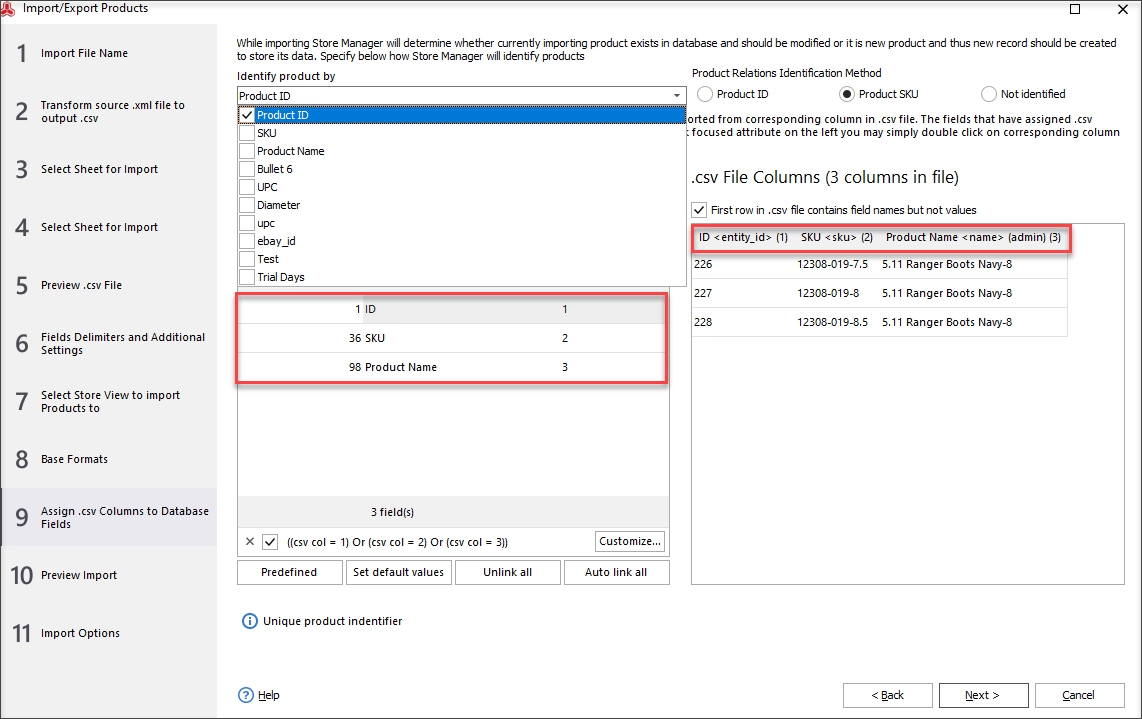
Task: Click the Next button
Action: tap(983, 695)
